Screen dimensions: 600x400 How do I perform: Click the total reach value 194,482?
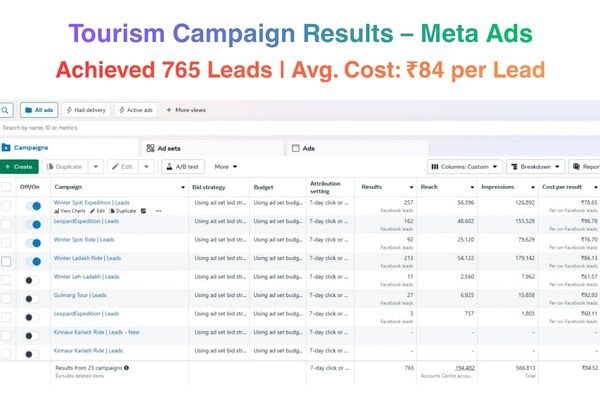pyautogui.click(x=465, y=368)
